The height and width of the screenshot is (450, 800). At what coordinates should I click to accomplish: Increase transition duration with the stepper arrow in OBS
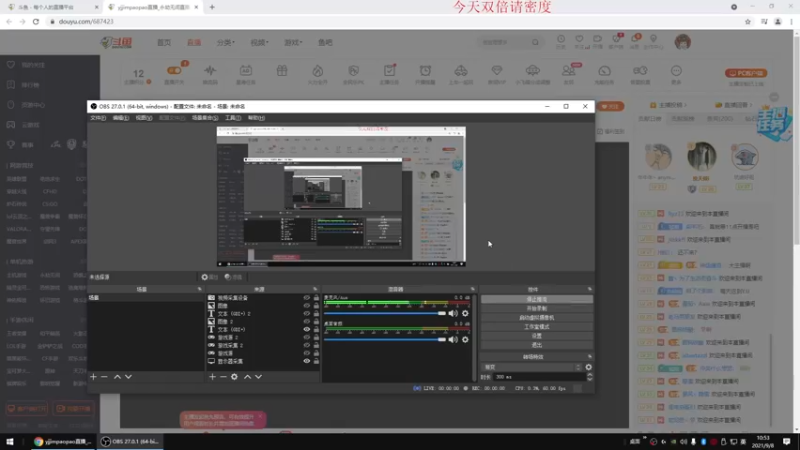tap(590, 374)
